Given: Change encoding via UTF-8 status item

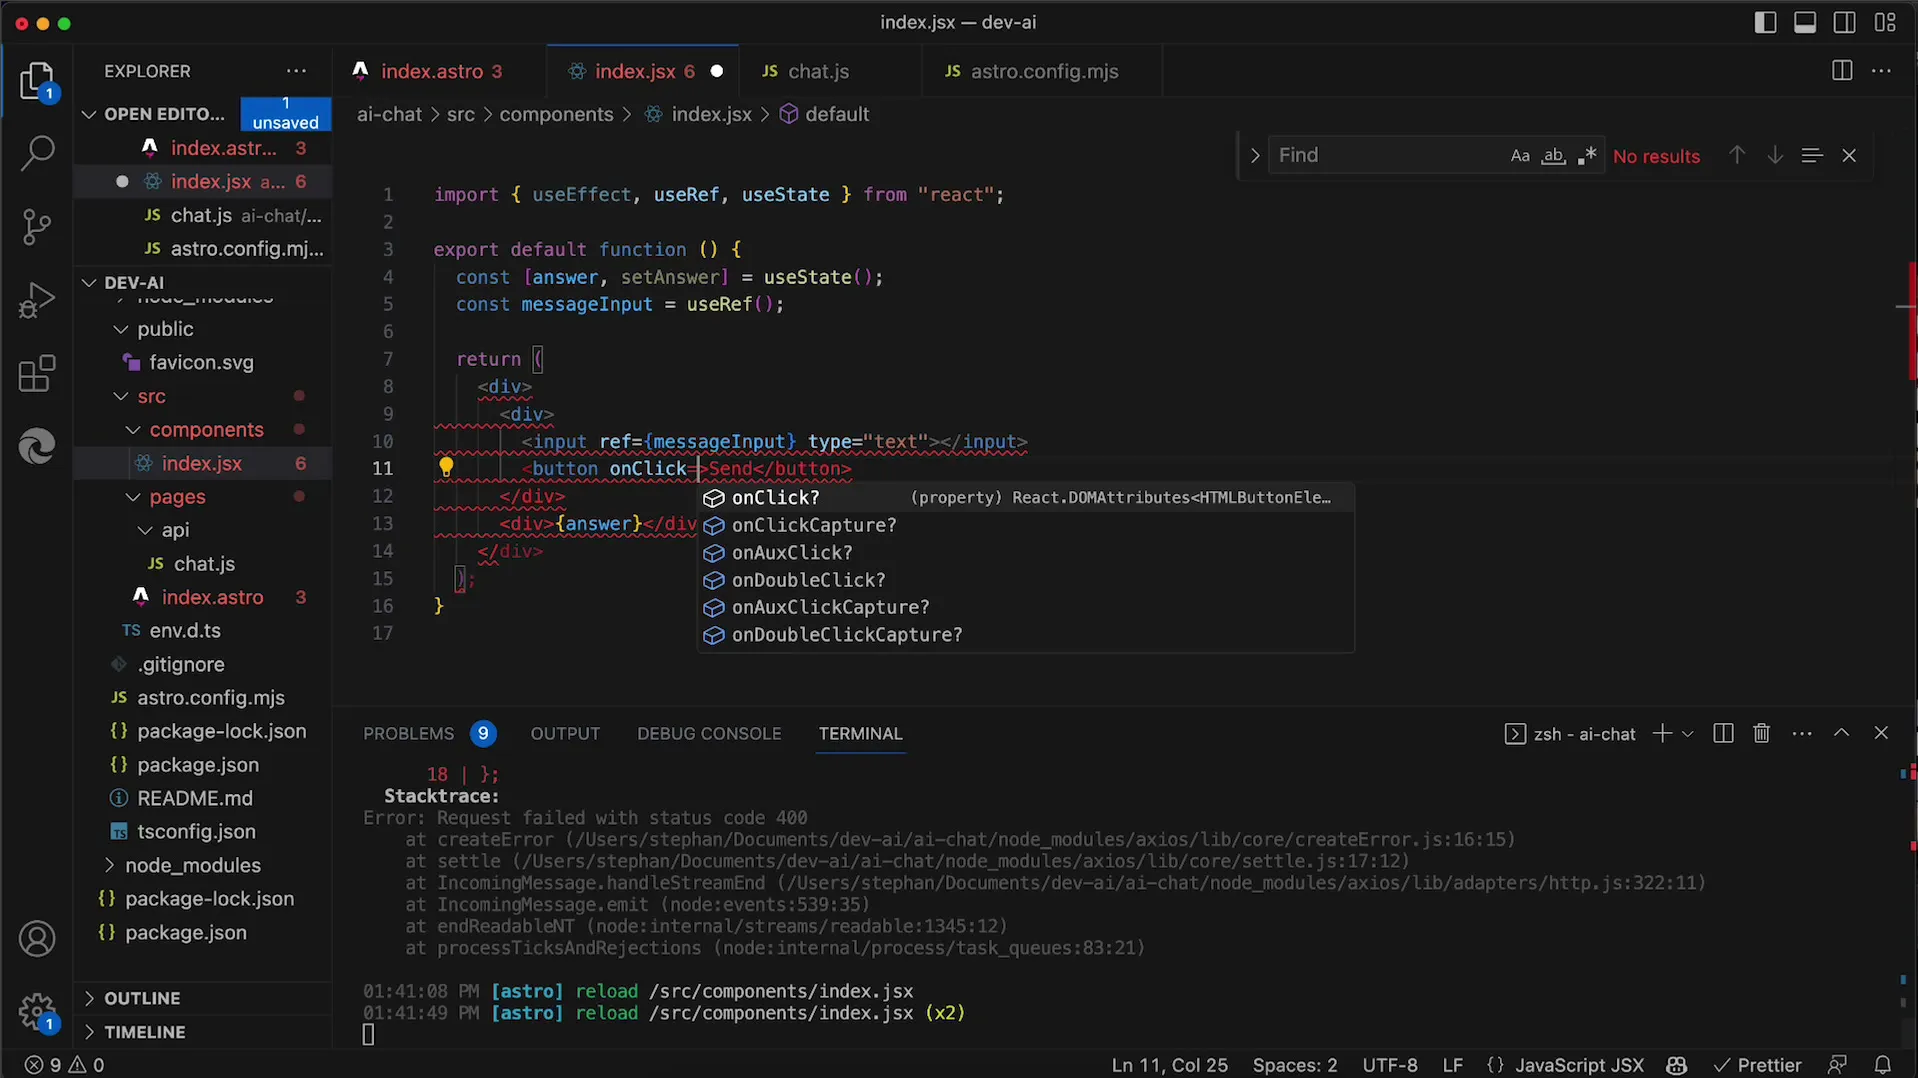Looking at the screenshot, I should (x=1389, y=1065).
